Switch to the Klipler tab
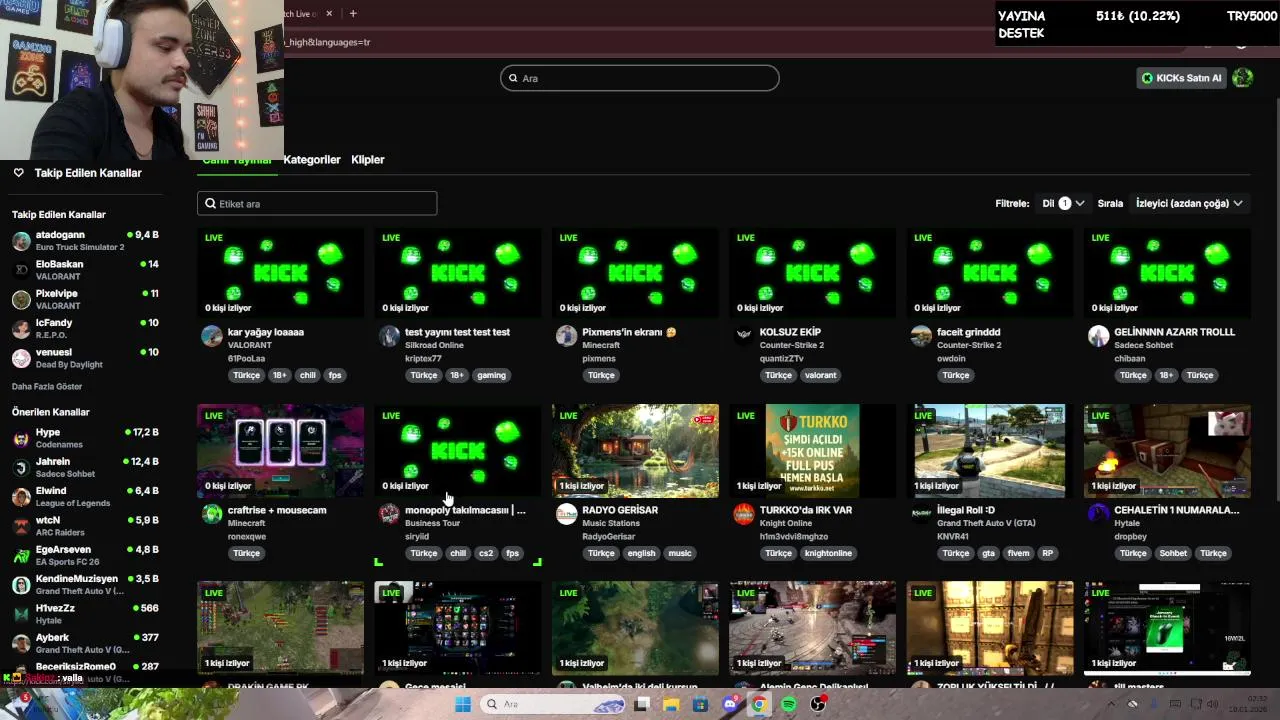This screenshot has height=720, width=1280. pos(368,160)
